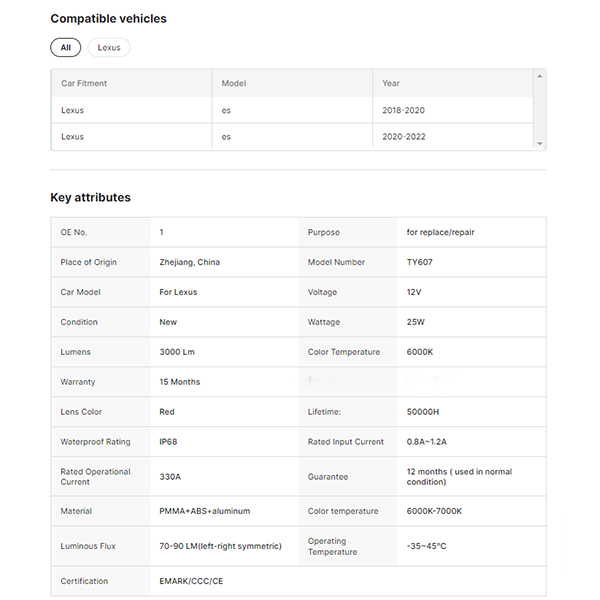
Task: Click the TY607 model number value
Action: click(420, 262)
